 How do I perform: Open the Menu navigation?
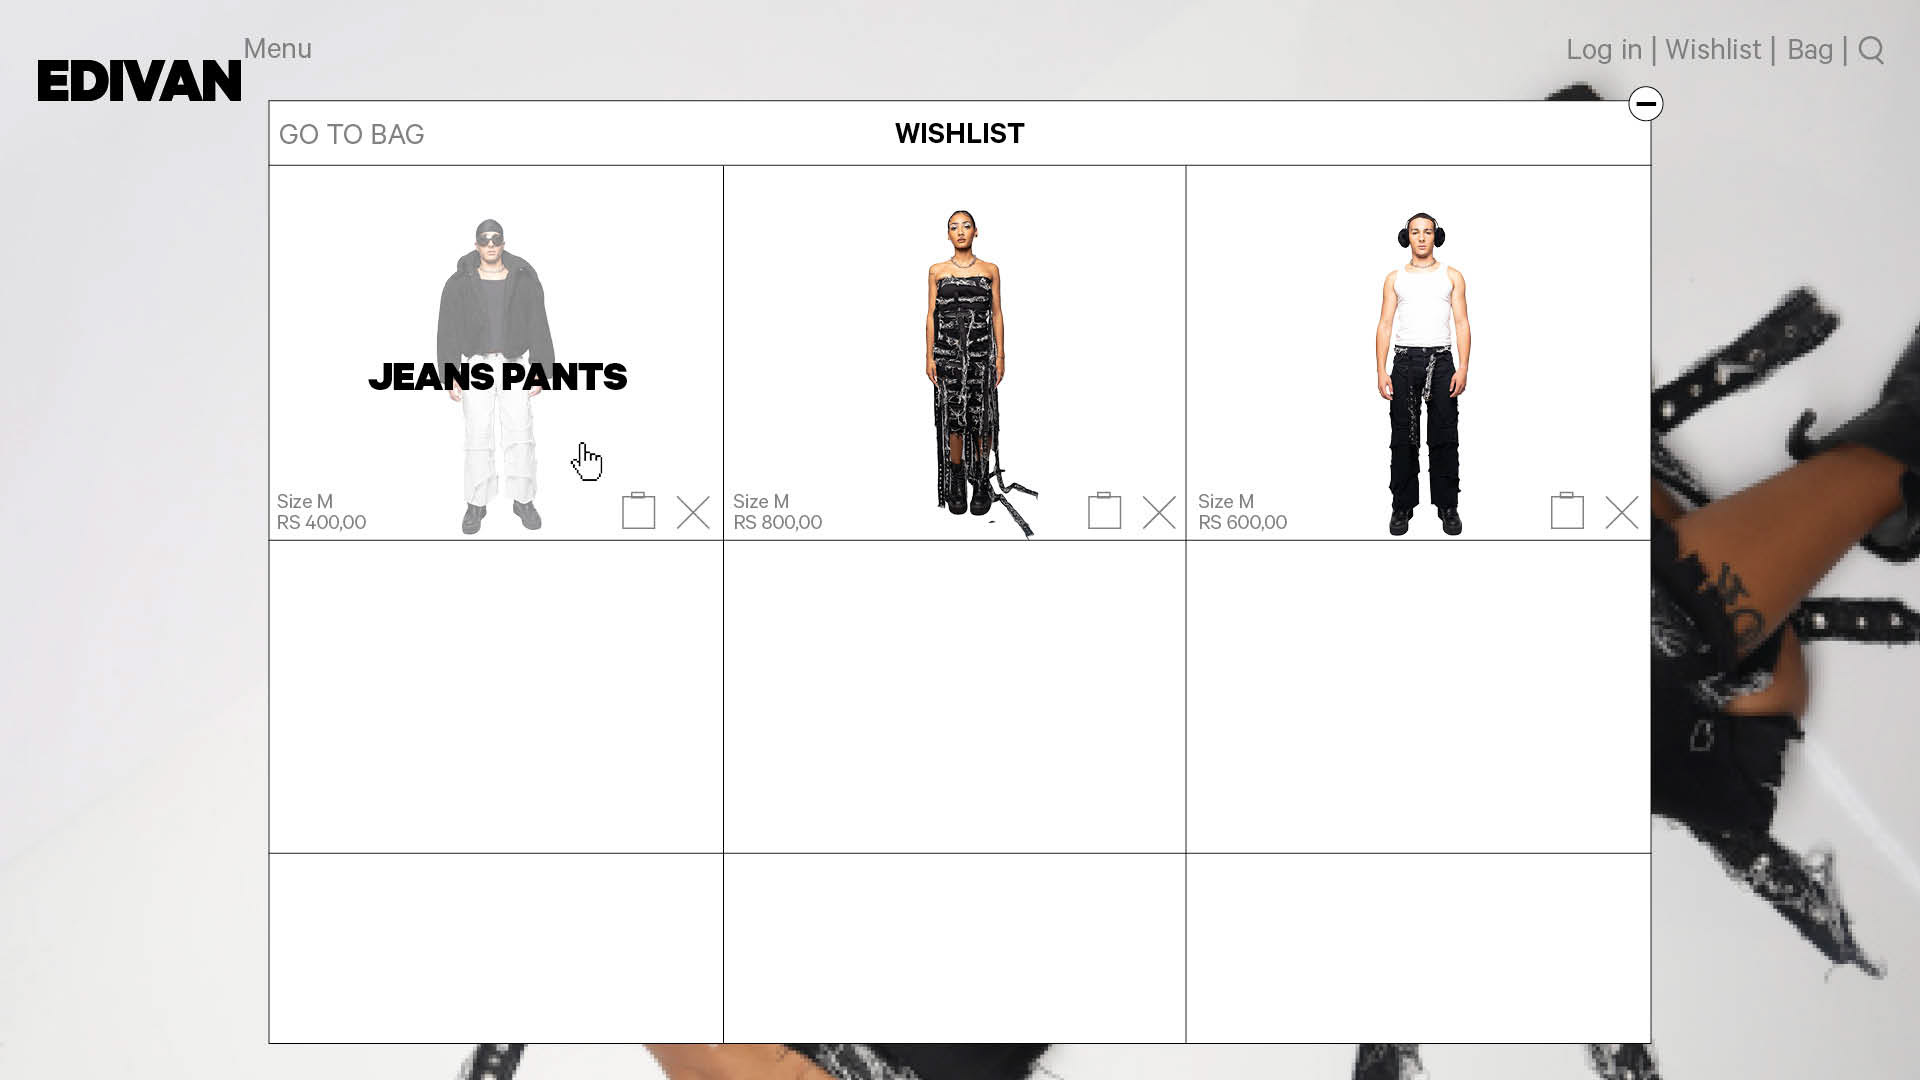pyautogui.click(x=278, y=48)
